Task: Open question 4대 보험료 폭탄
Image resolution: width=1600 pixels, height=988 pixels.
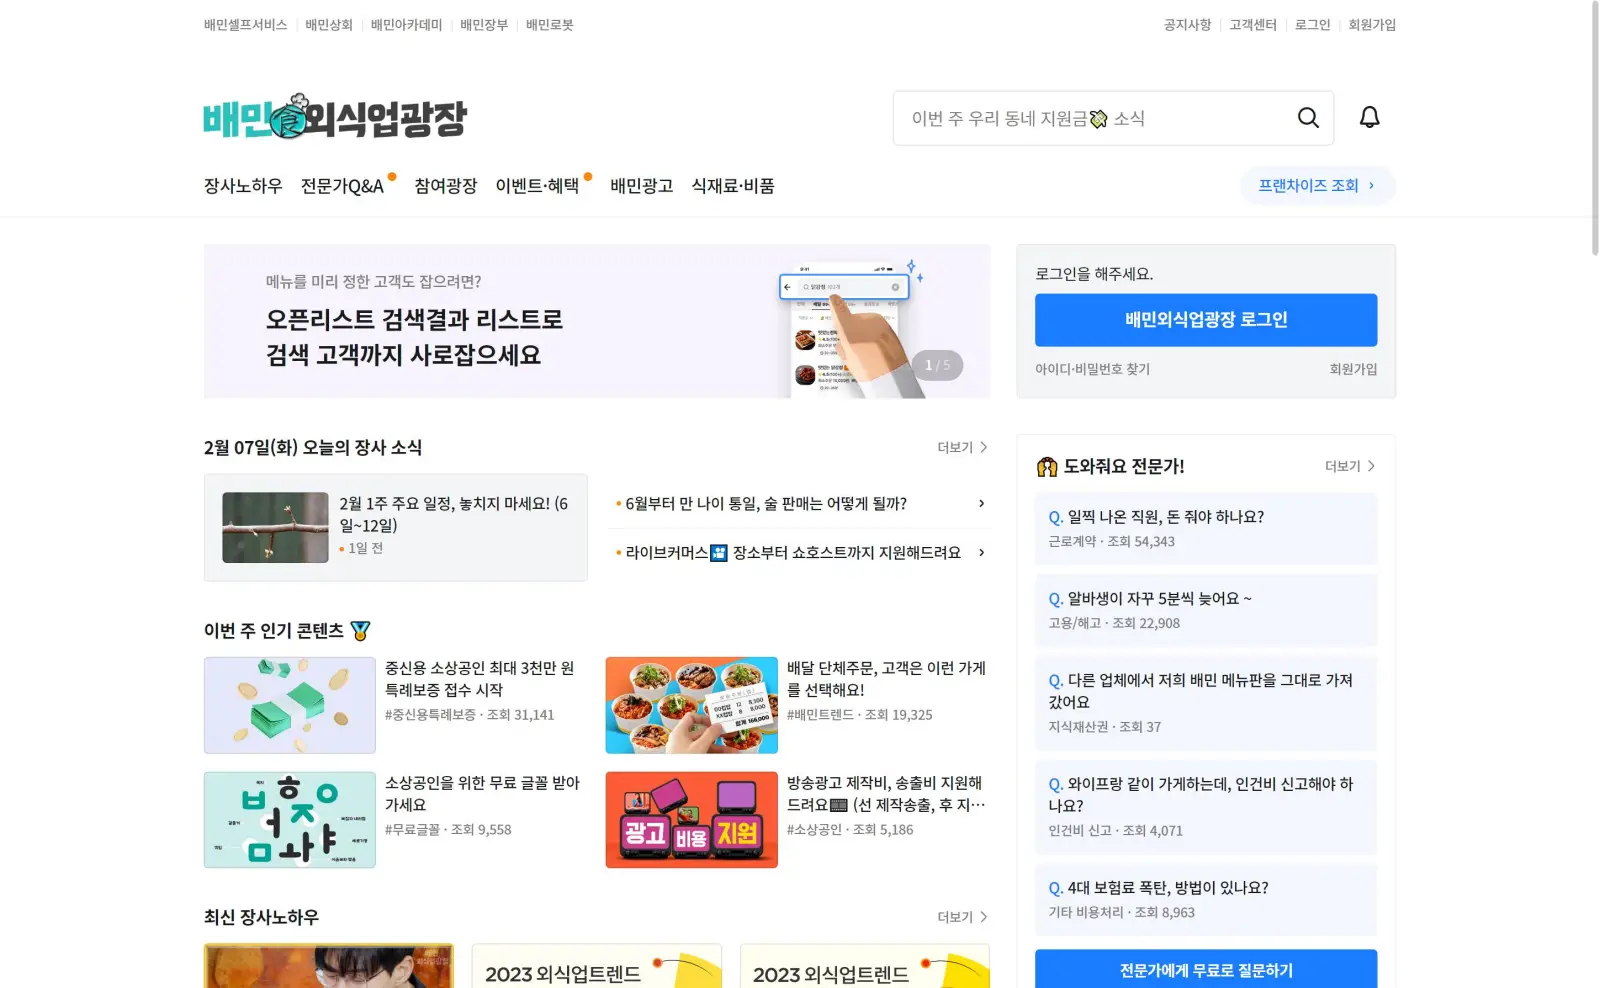Action: pyautogui.click(x=1206, y=899)
